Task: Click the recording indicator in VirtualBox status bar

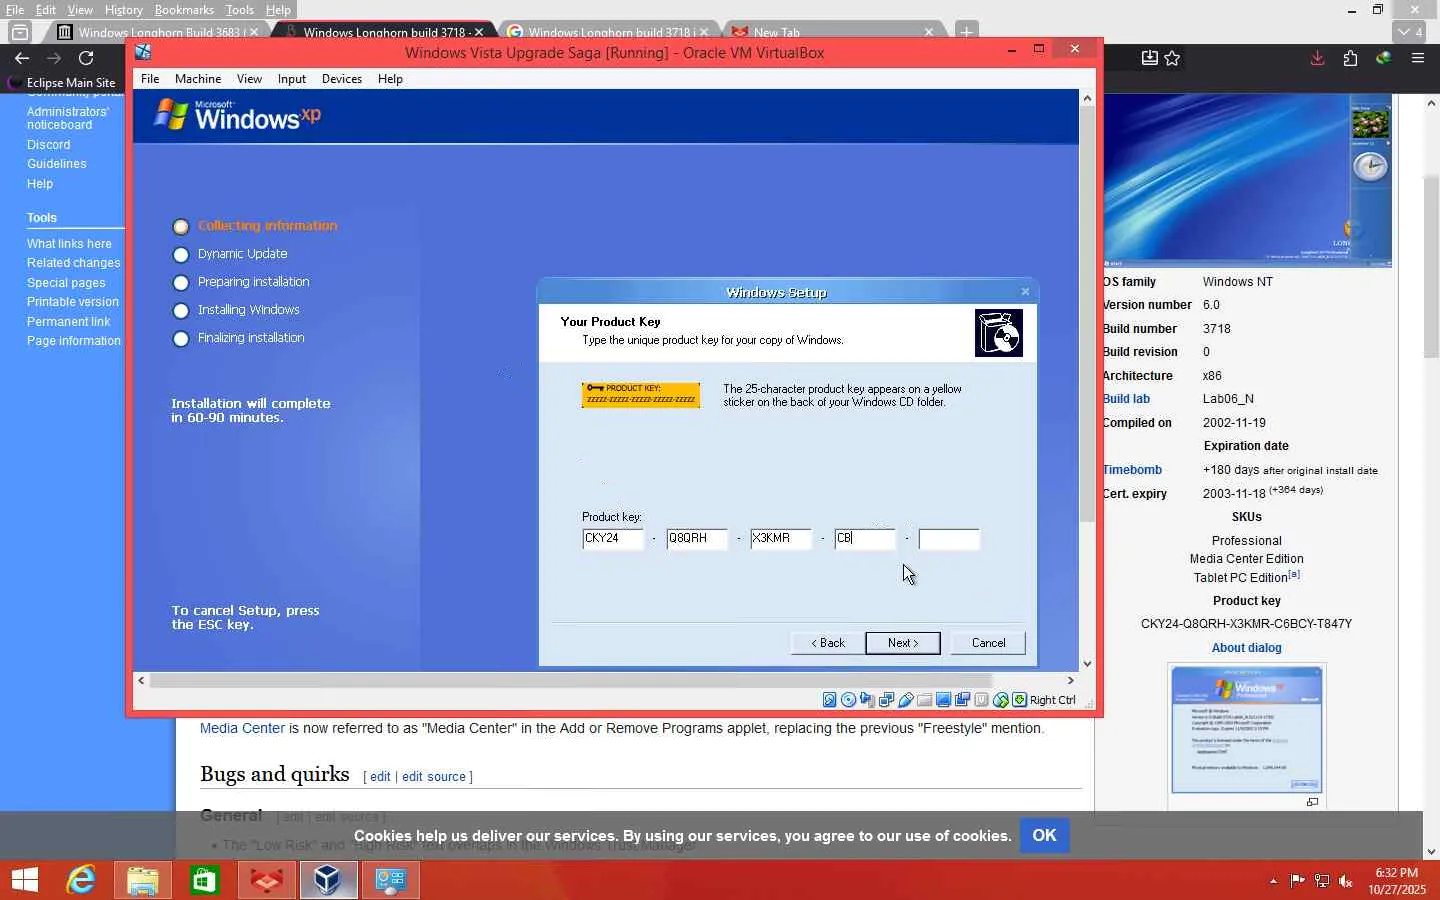Action: coord(962,700)
